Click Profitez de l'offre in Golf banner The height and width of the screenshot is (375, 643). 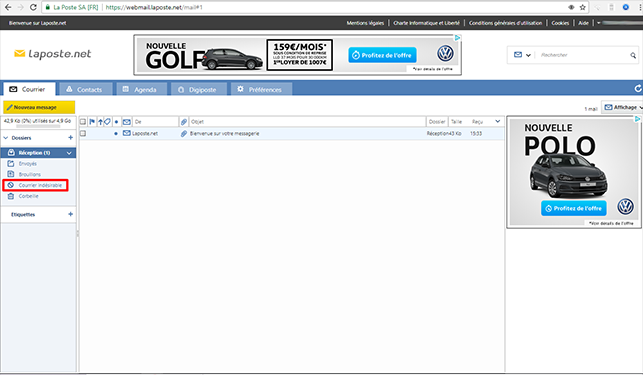tap(382, 55)
